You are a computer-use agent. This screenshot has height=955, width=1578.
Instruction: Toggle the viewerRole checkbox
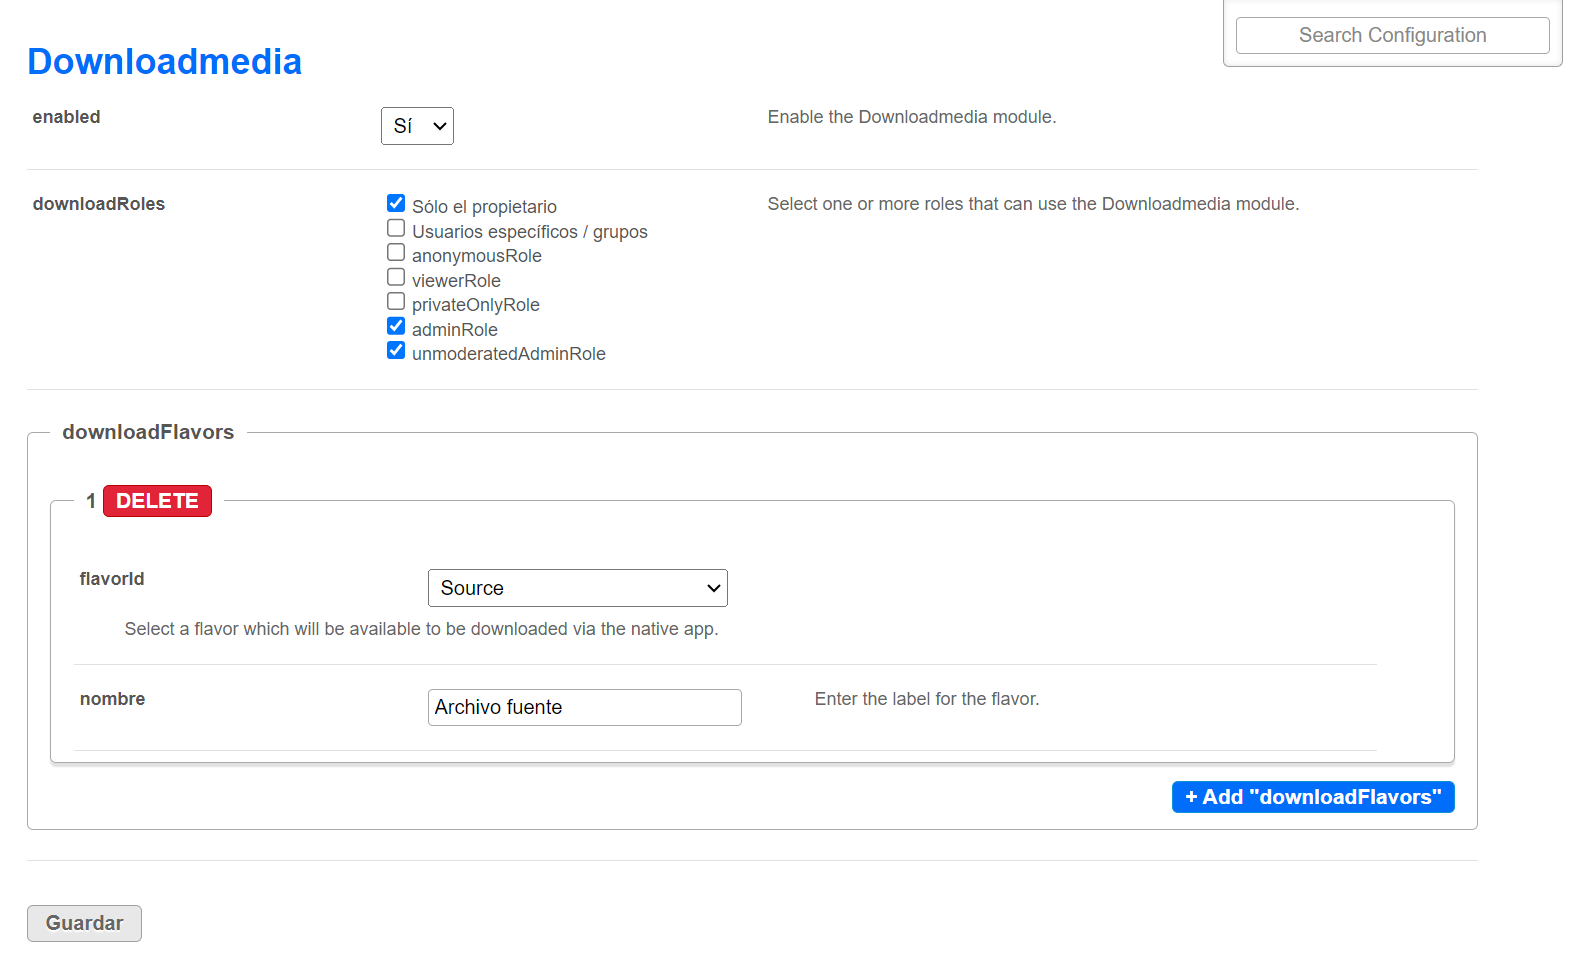coord(396,277)
